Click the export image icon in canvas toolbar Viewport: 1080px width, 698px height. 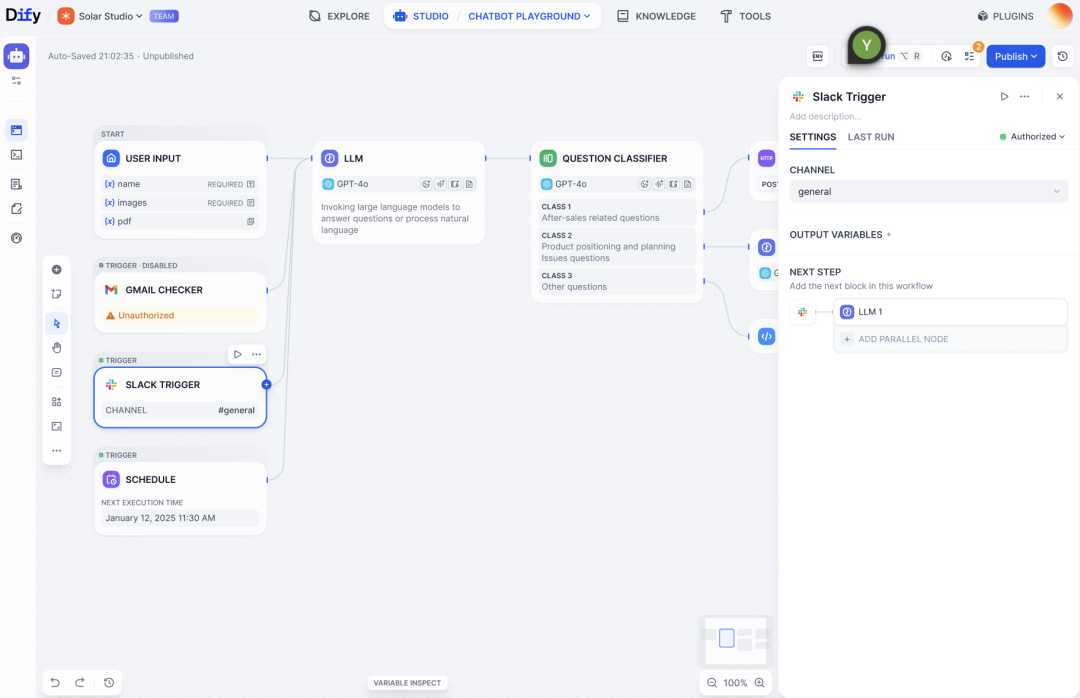tap(57, 425)
